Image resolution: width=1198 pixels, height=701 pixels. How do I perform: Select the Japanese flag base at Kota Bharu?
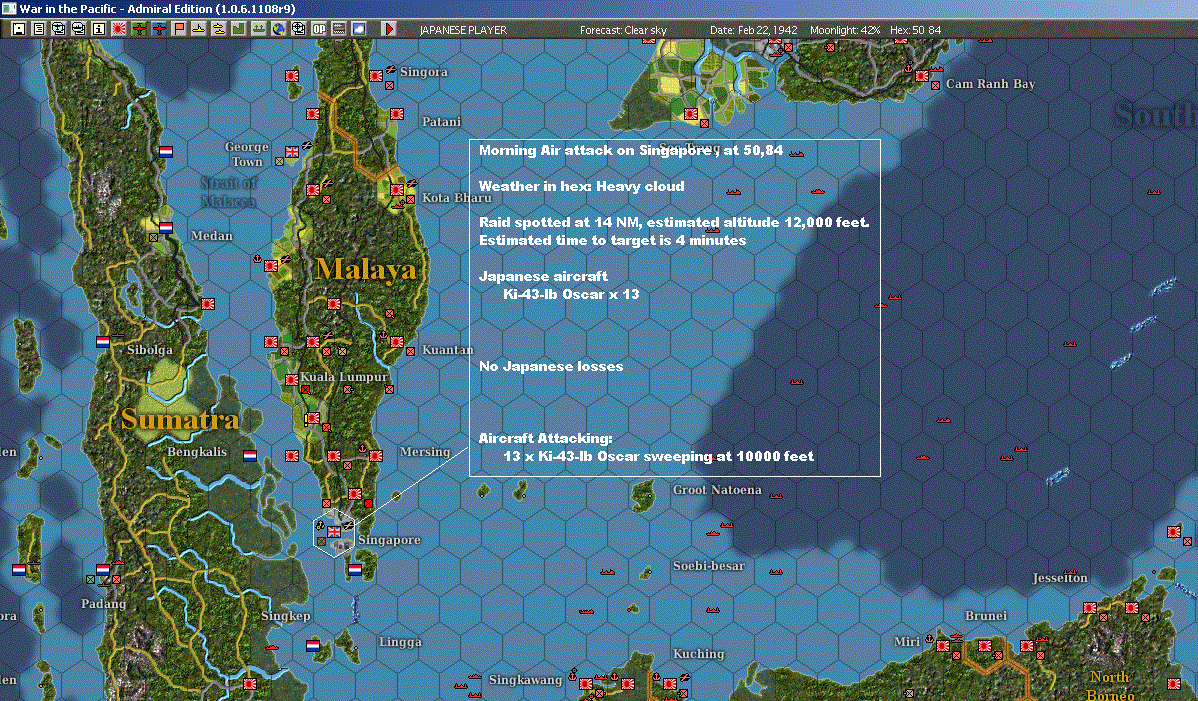pos(397,189)
